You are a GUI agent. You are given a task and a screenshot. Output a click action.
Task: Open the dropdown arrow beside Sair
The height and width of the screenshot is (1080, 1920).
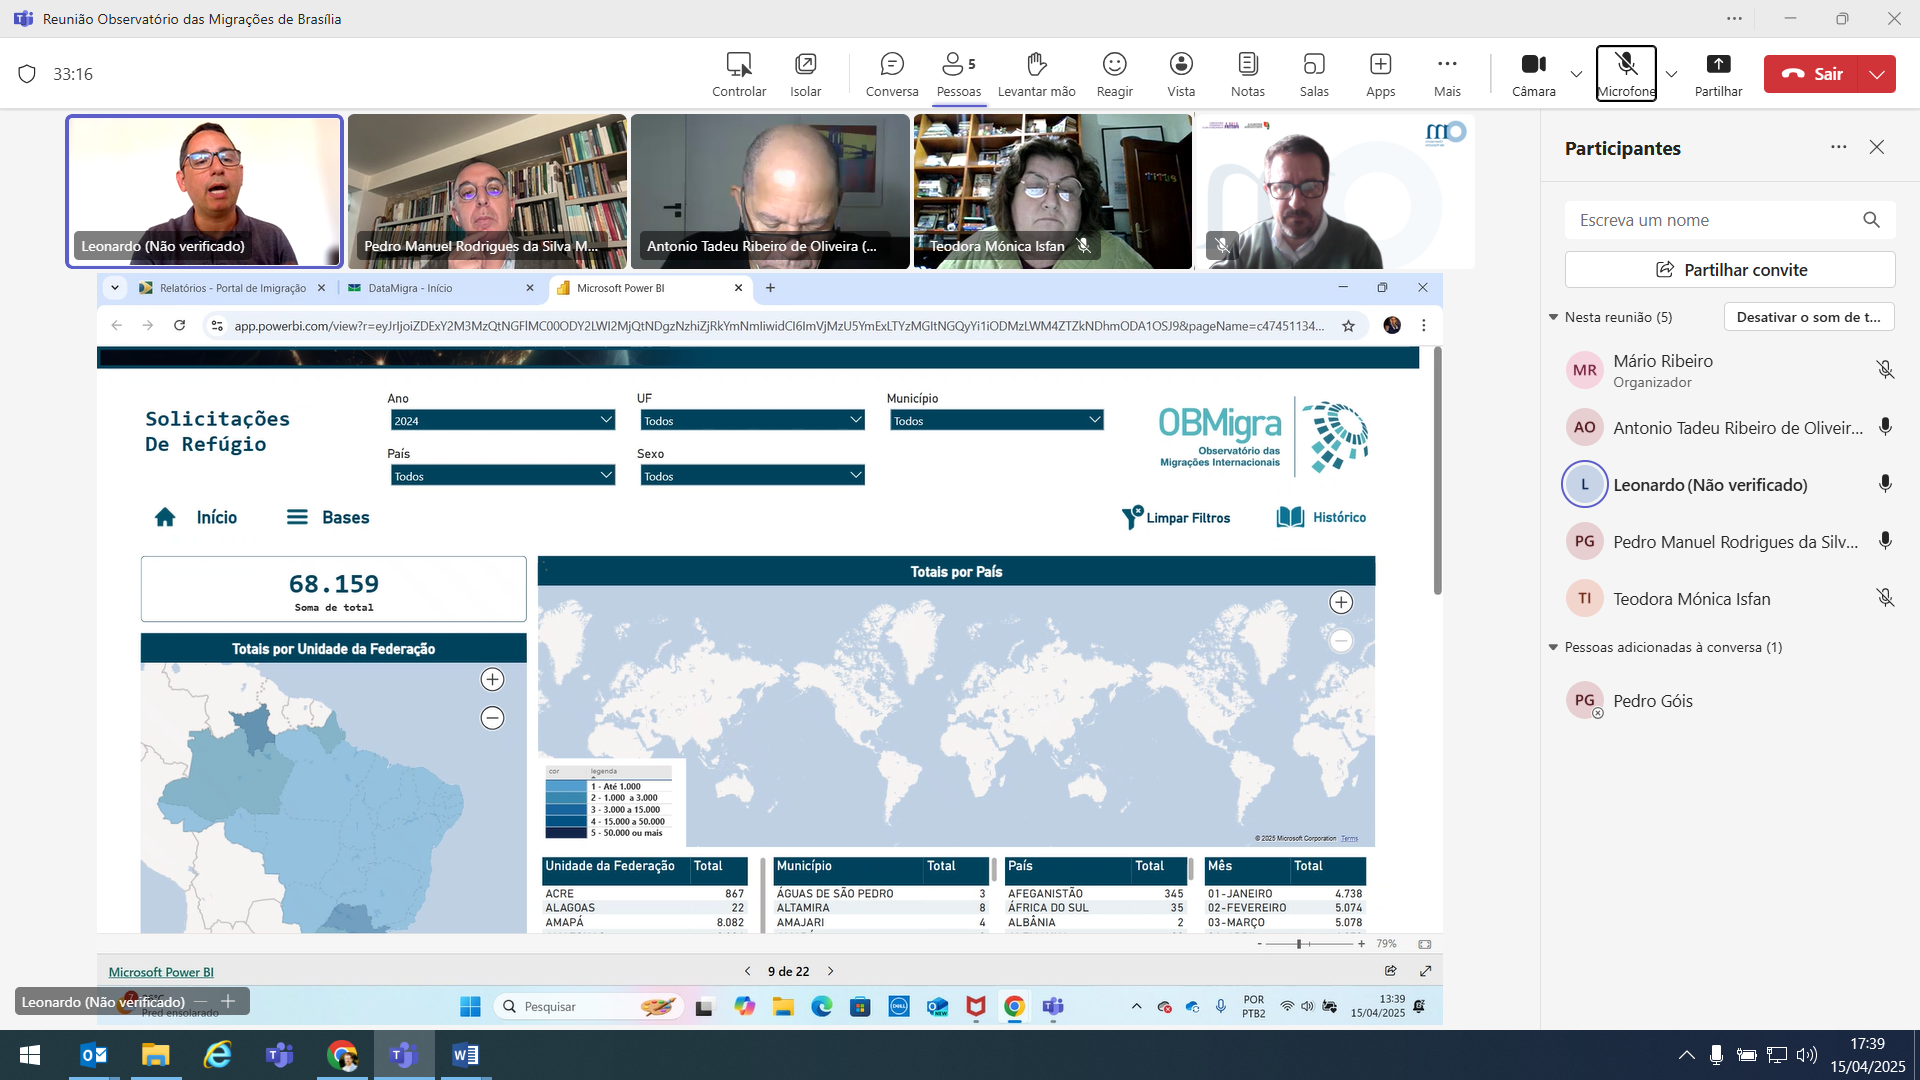click(1877, 74)
